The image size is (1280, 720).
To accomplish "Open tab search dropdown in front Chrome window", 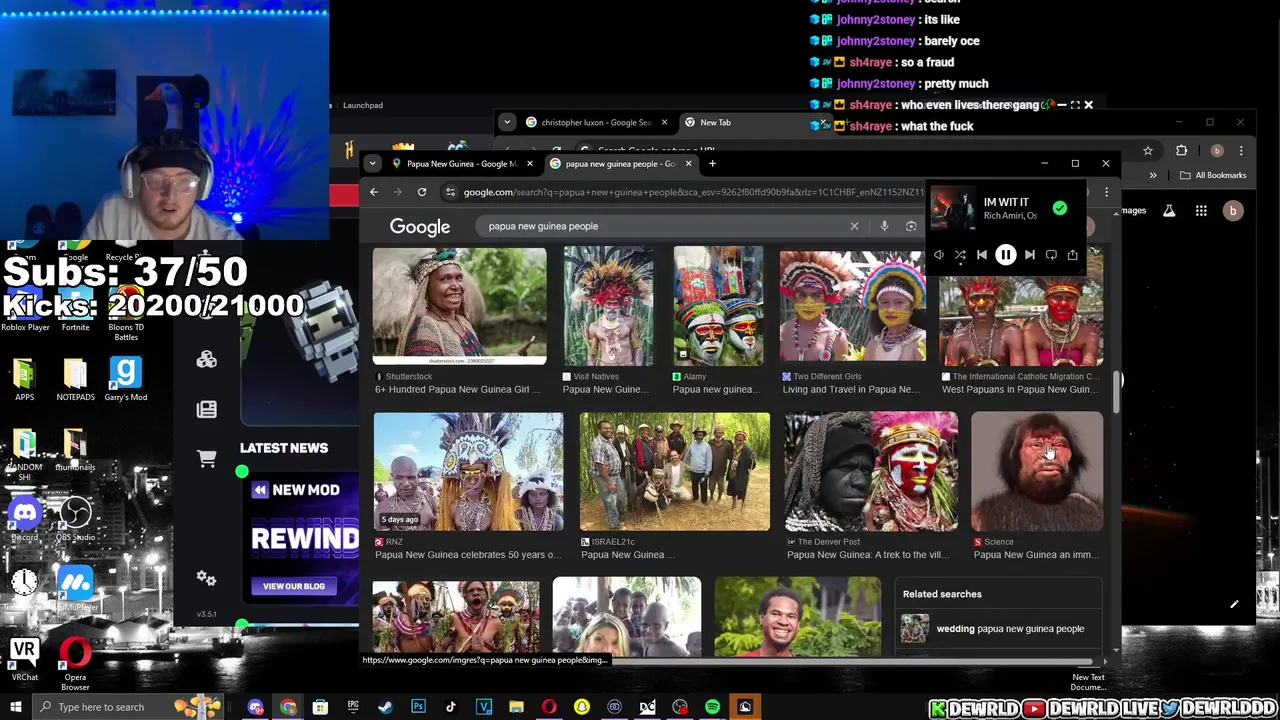I will click(x=372, y=163).
